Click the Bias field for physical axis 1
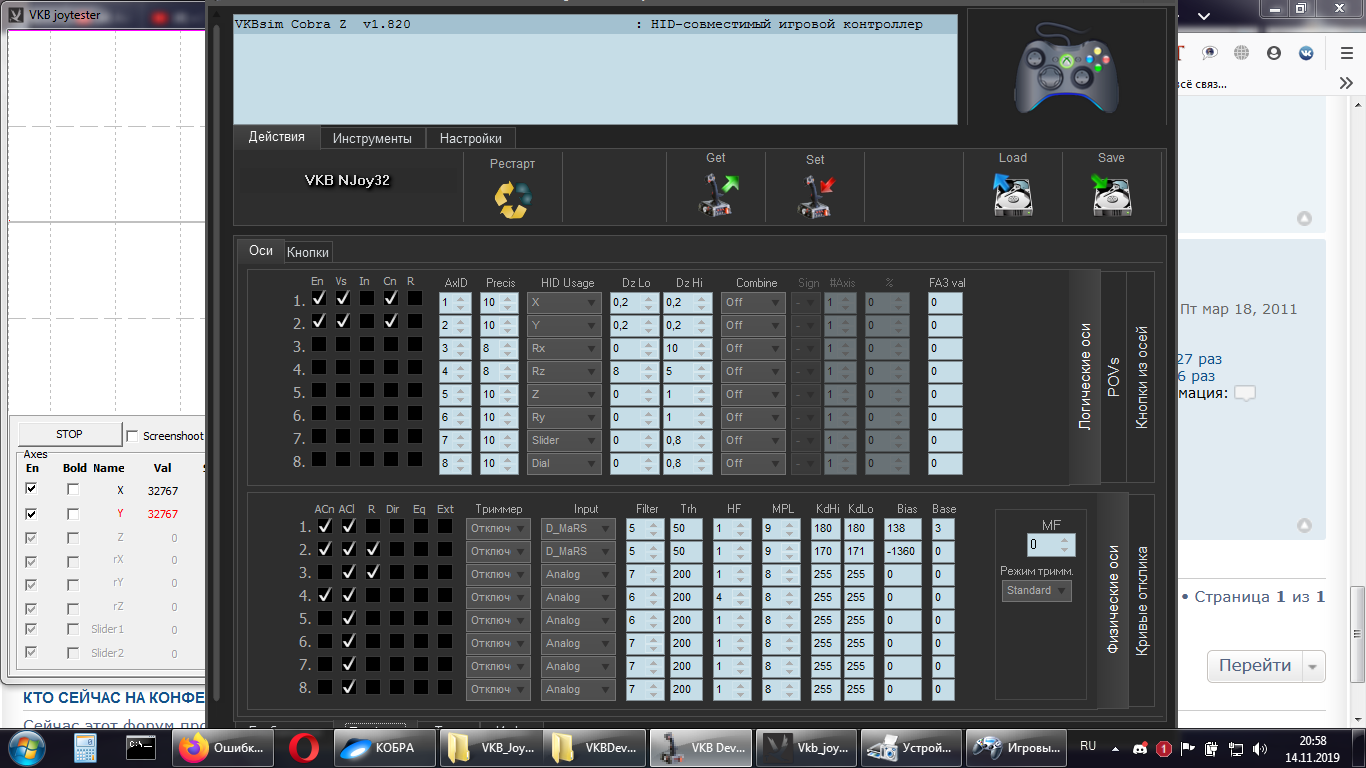This screenshot has height=768, width=1366. (902, 528)
